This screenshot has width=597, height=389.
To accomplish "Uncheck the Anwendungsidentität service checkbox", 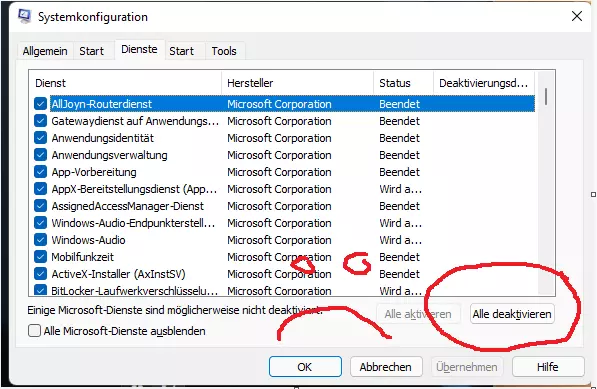I will point(40,138).
